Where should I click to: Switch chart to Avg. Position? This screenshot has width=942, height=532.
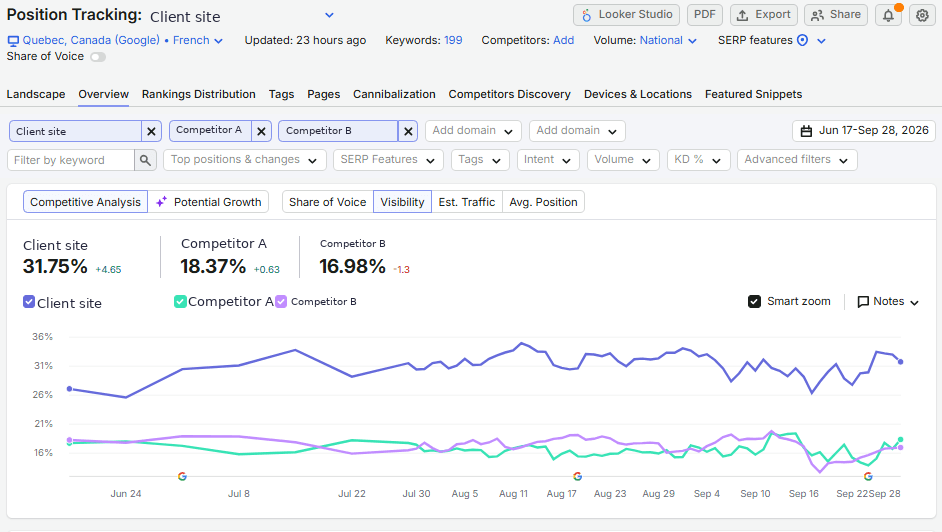[x=543, y=202]
